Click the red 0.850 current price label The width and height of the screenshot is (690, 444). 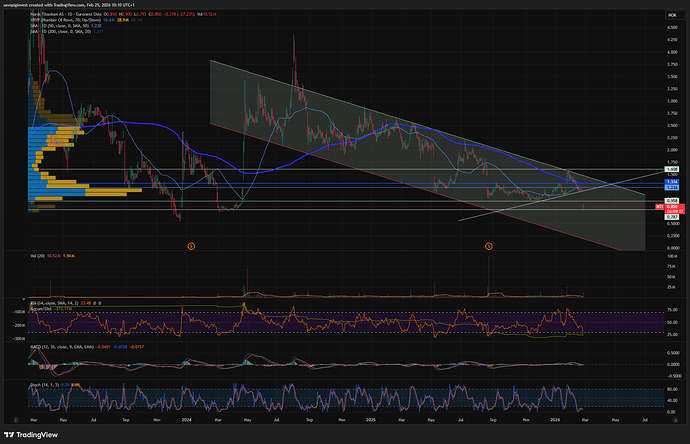(673, 206)
